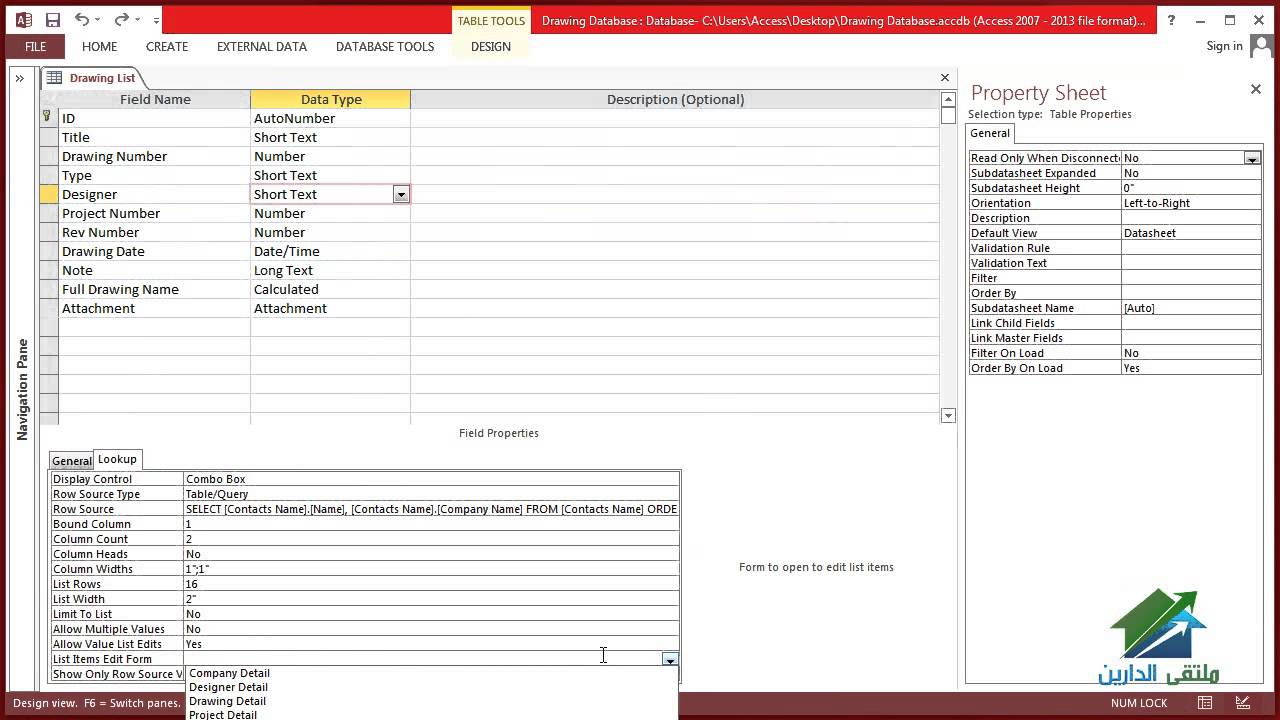The image size is (1280, 720).
Task: Expand Read Only When Disconnected dropdown
Action: coord(1252,158)
